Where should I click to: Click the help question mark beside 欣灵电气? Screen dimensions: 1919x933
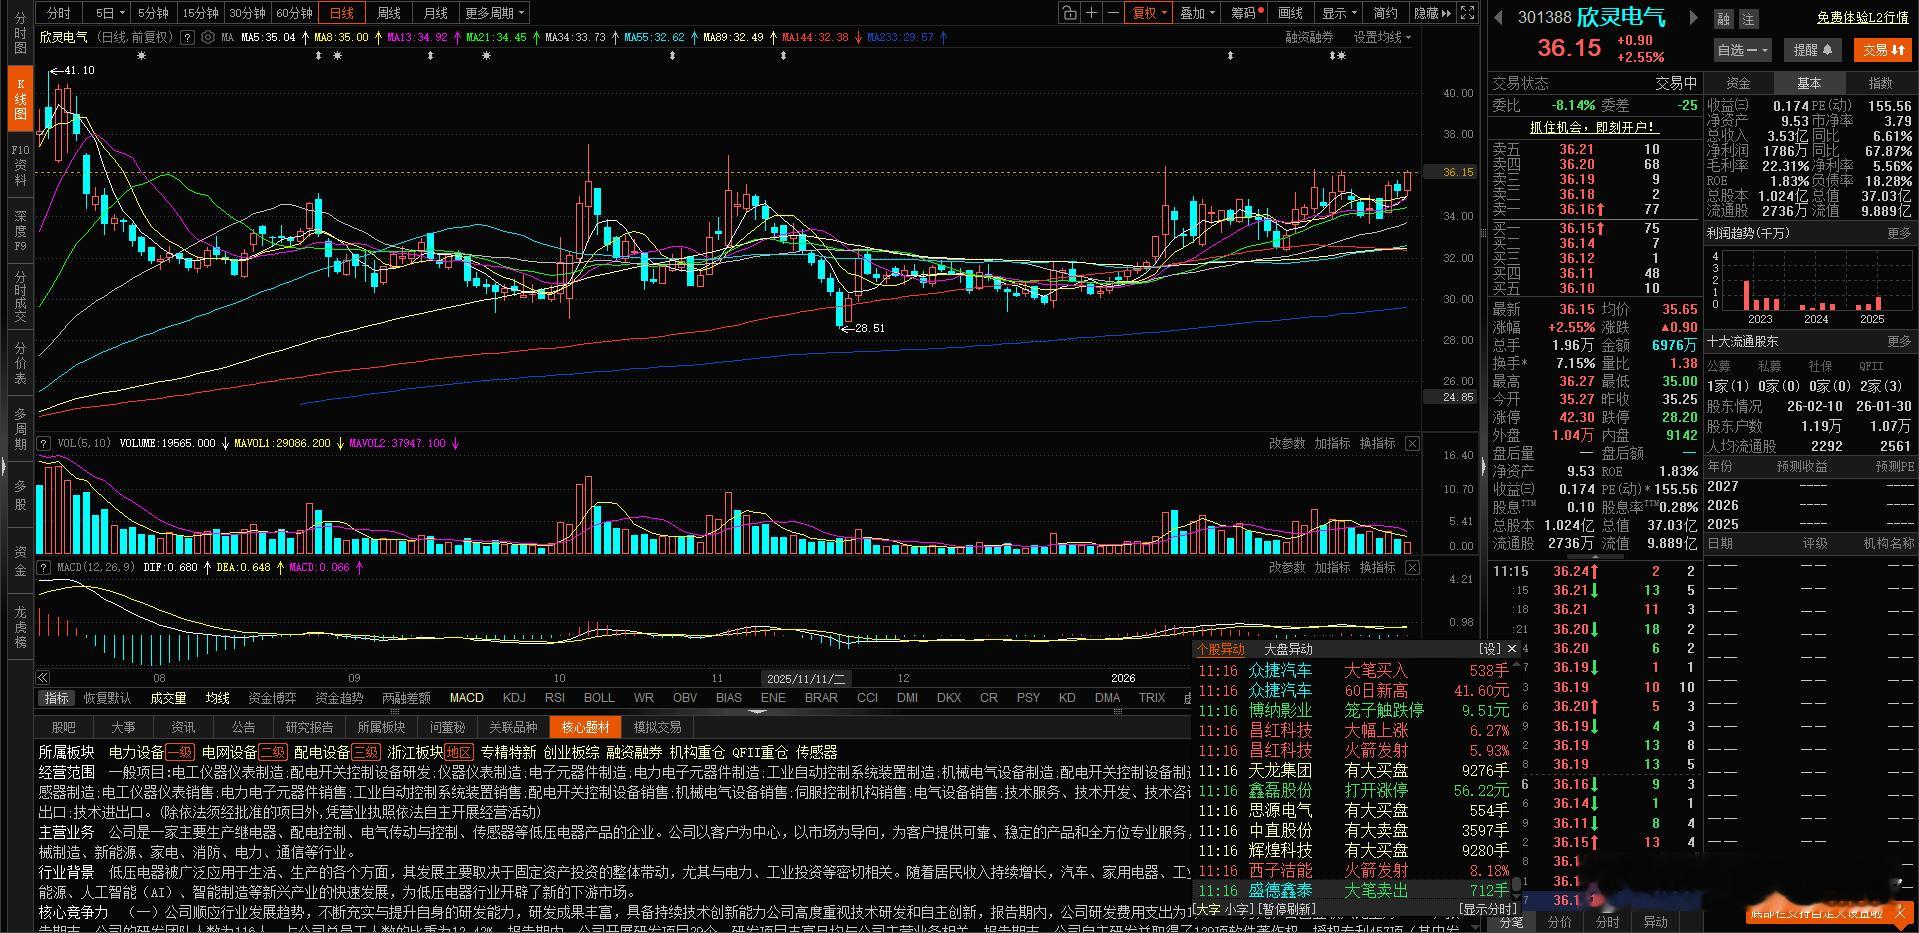coord(187,37)
